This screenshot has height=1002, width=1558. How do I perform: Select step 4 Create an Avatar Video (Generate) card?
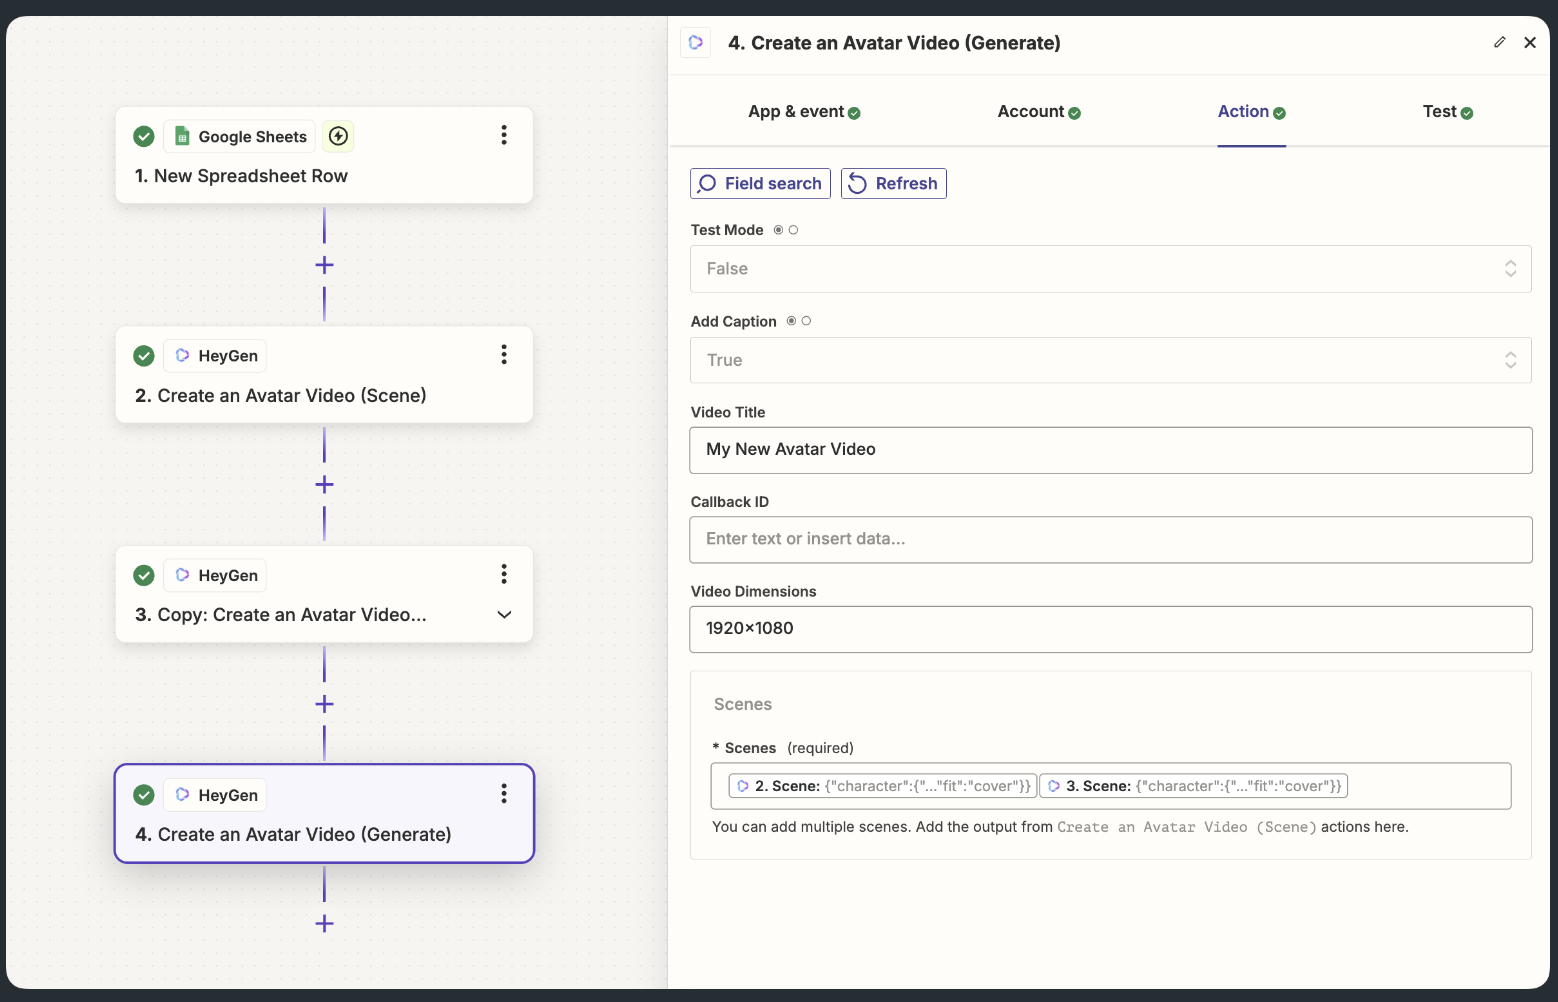coord(324,814)
